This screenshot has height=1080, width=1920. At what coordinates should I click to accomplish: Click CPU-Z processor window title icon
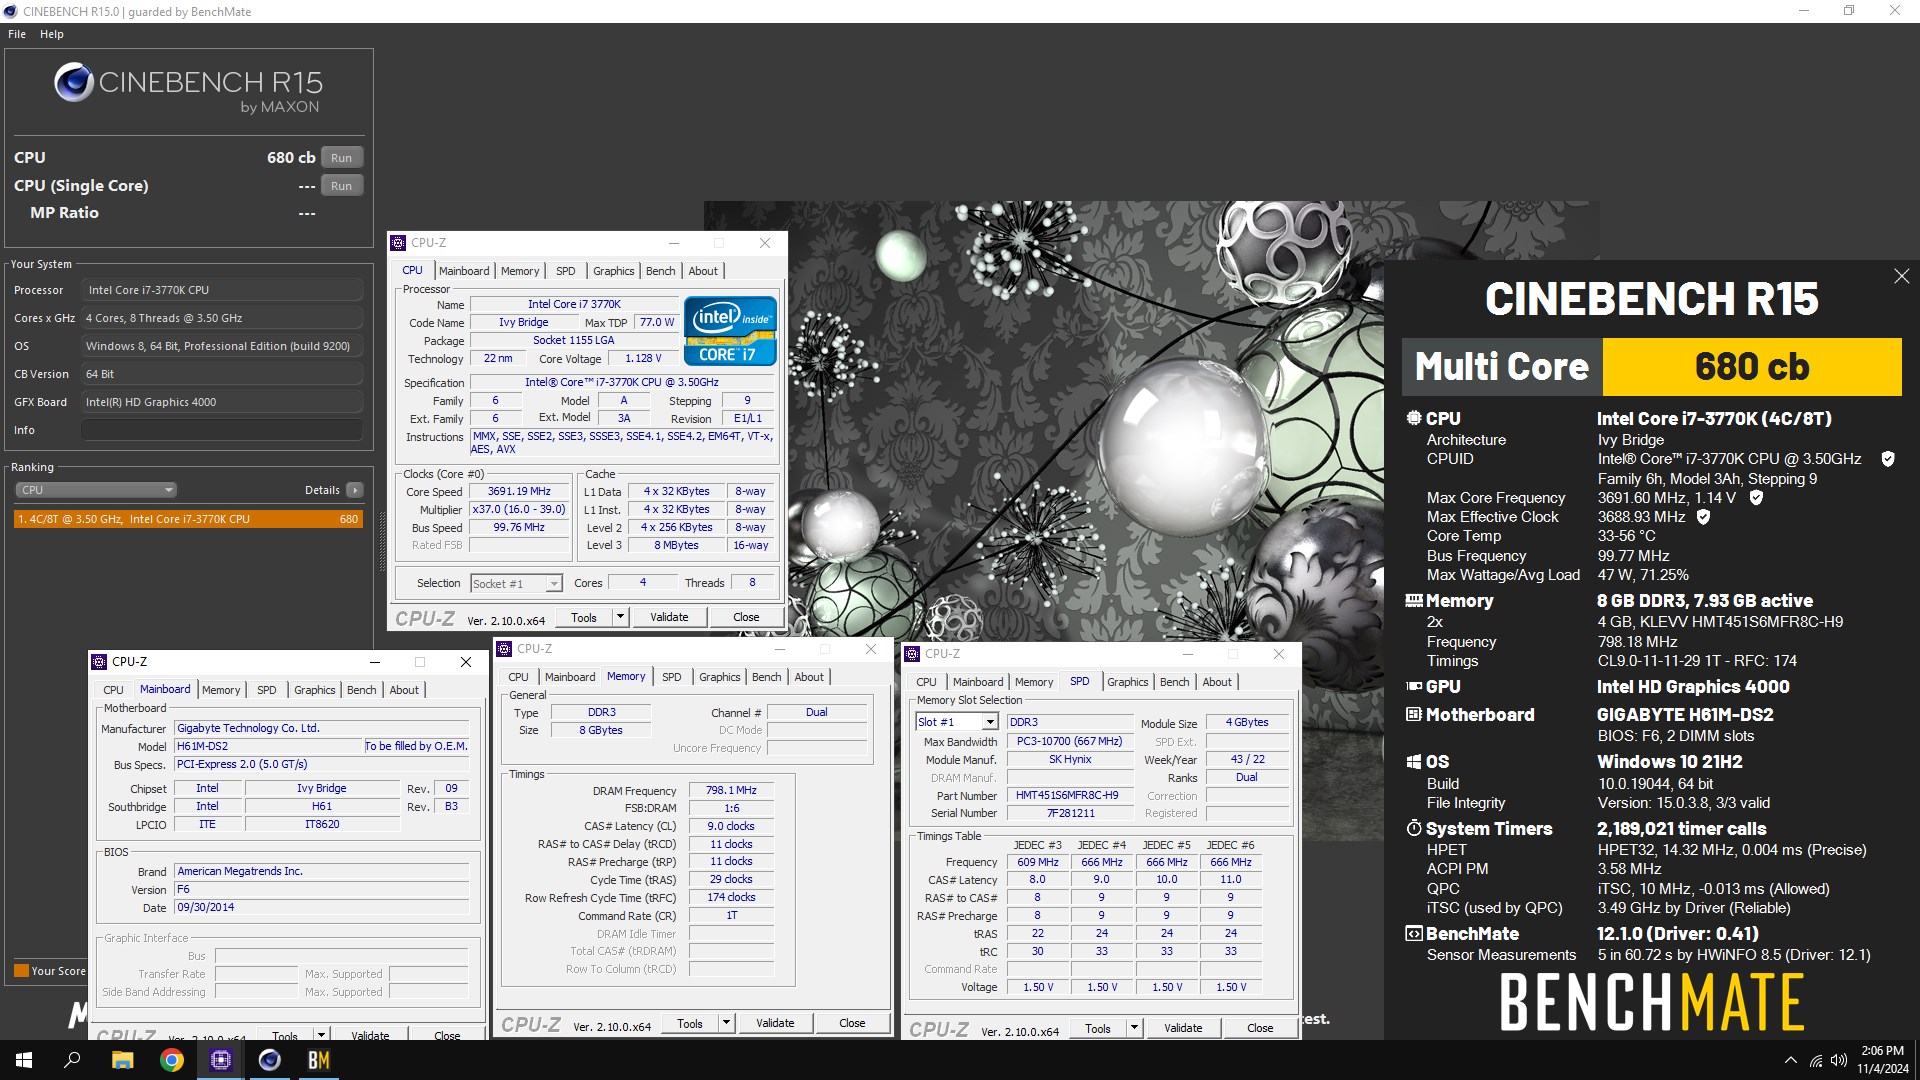(398, 243)
